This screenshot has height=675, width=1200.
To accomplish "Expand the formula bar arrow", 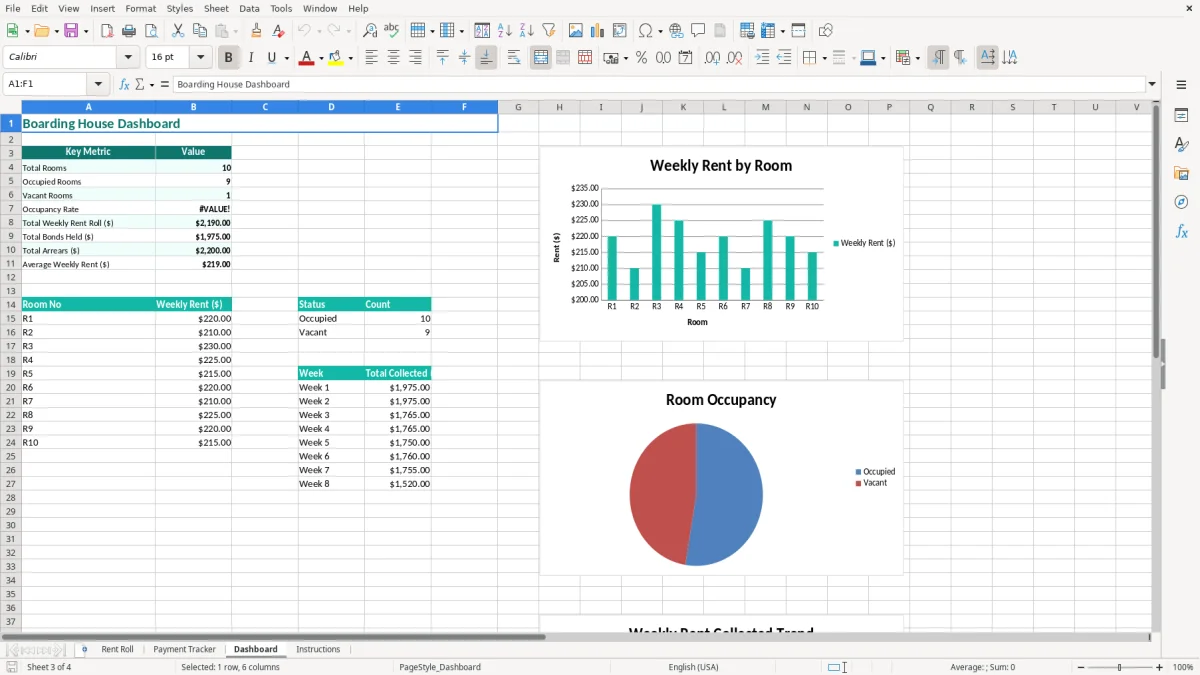I will 1152,84.
